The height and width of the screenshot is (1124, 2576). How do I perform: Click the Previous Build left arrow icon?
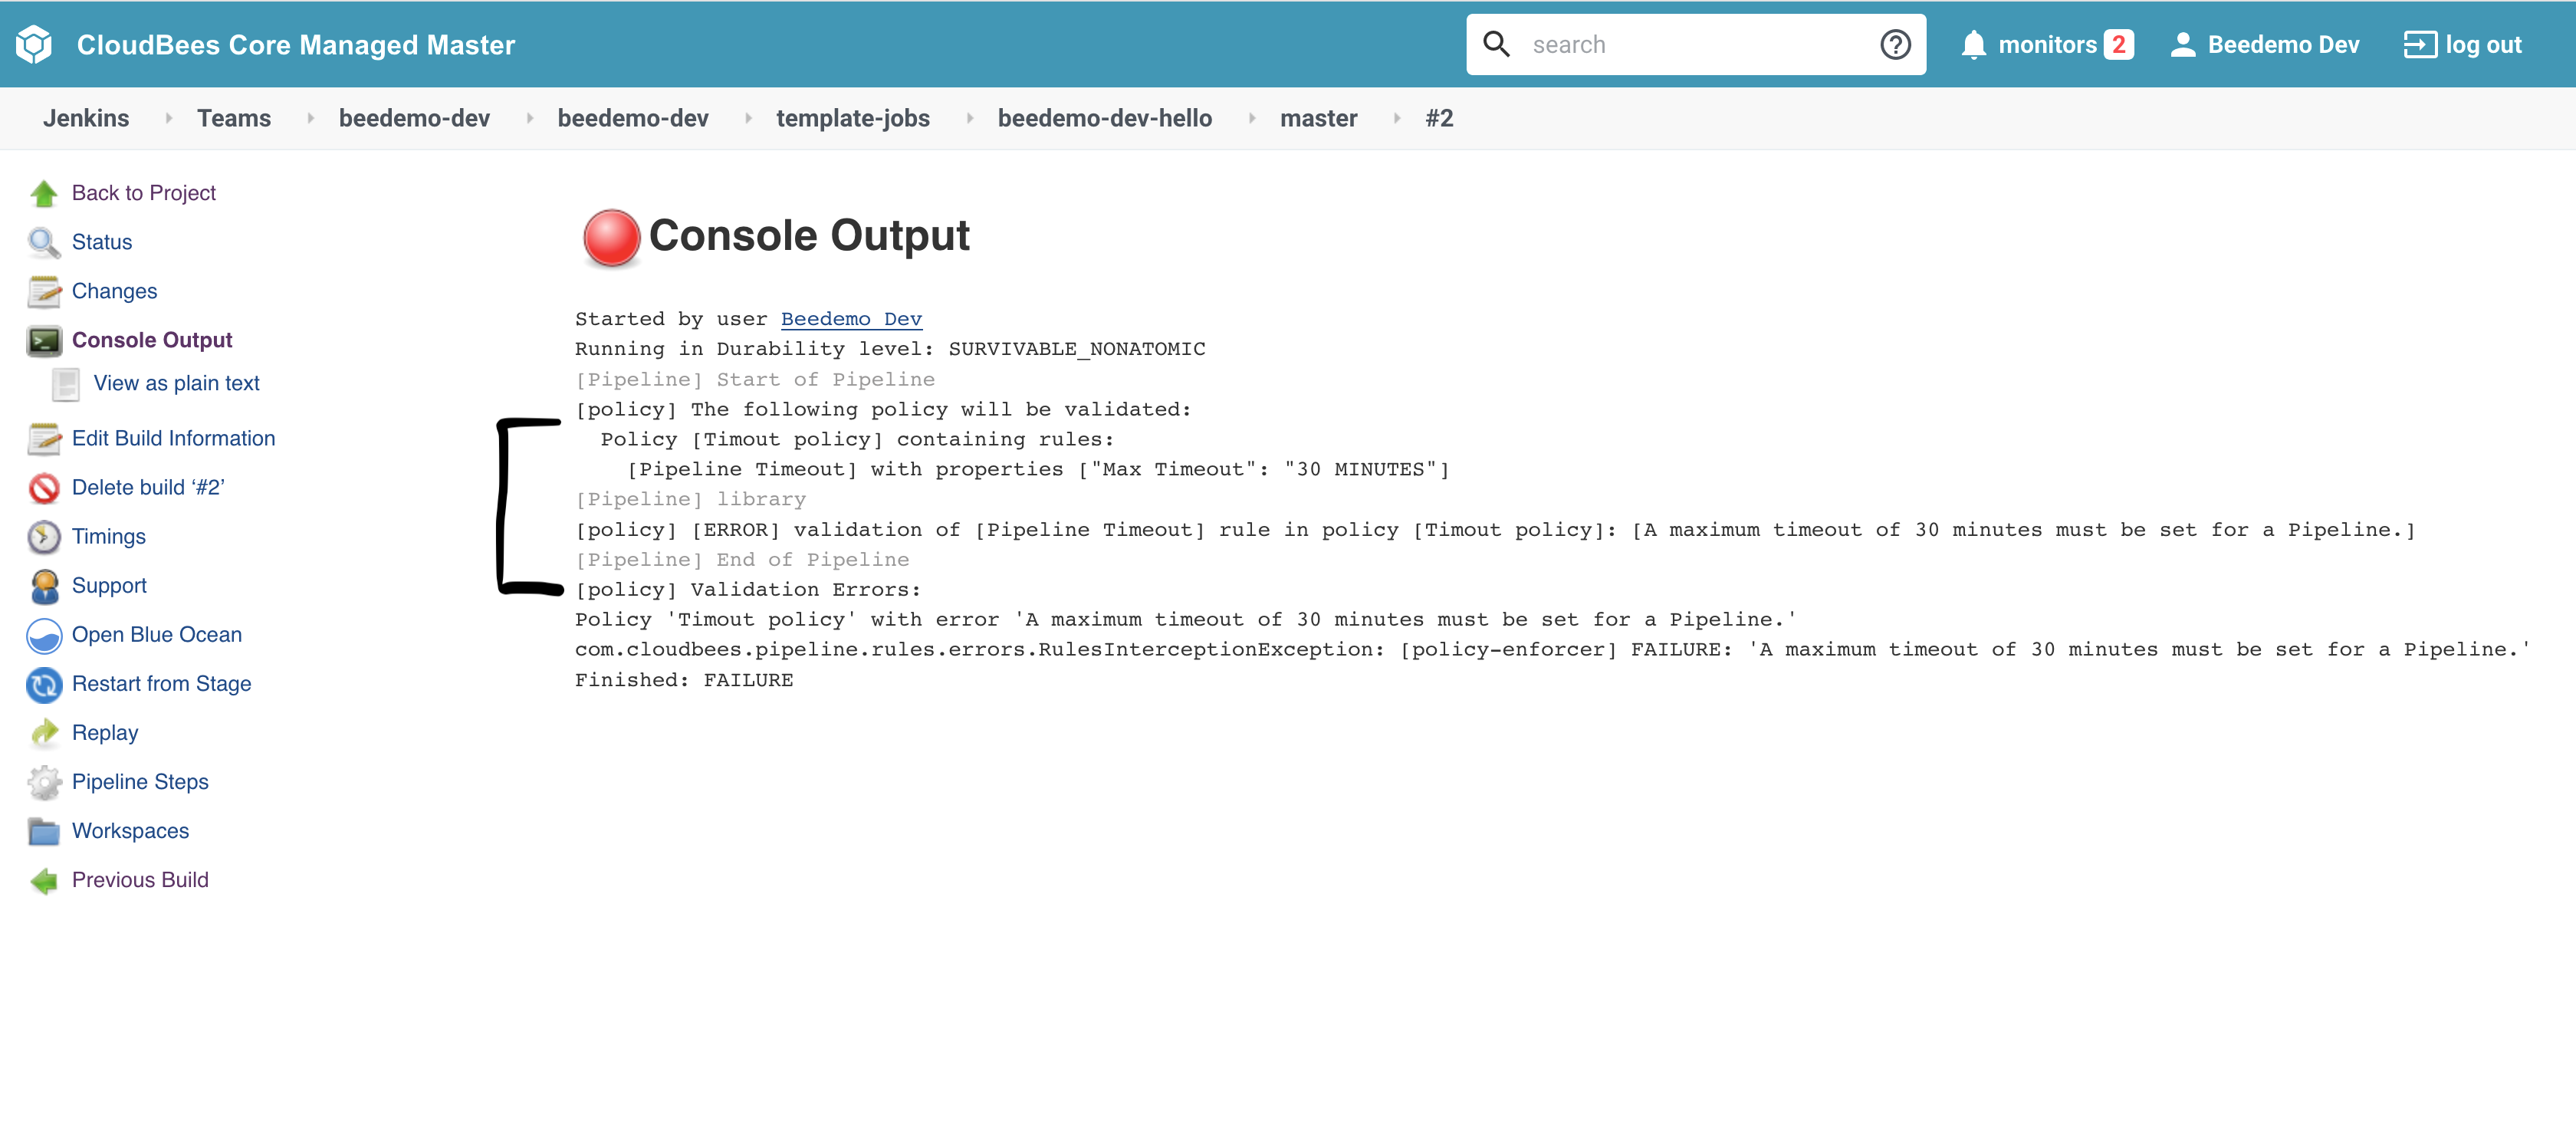(44, 880)
